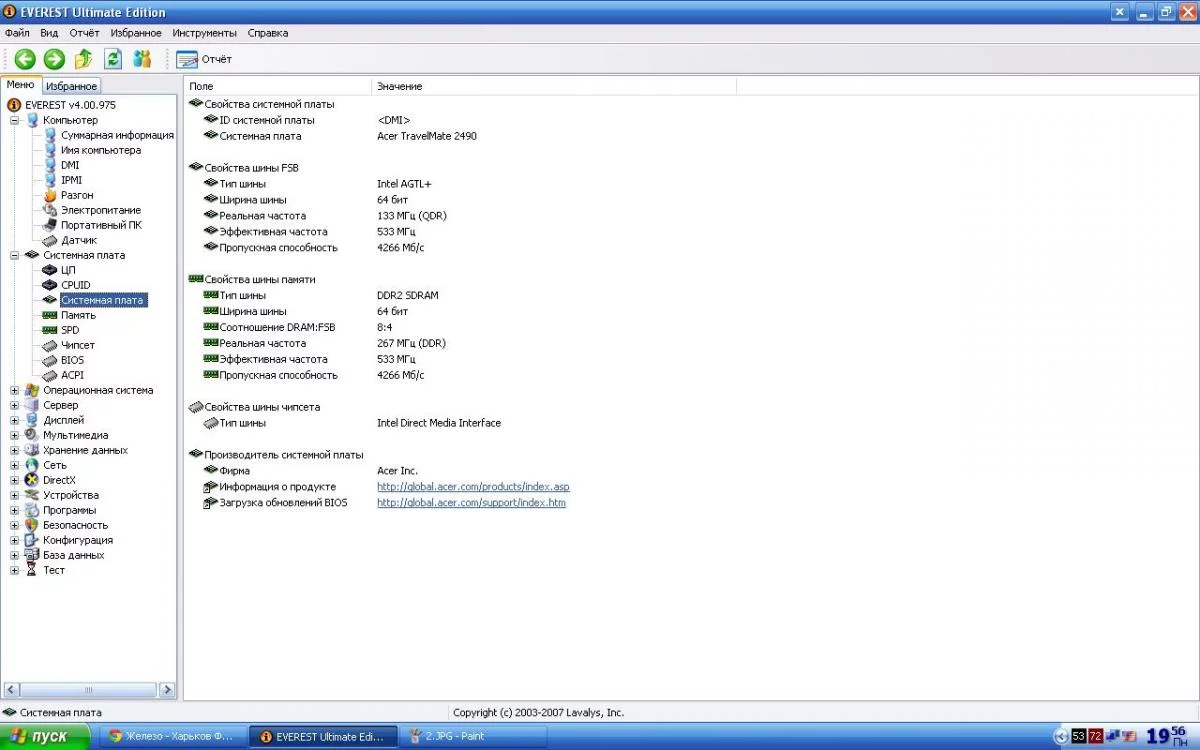The height and width of the screenshot is (750, 1200).
Task: Open the Отчёт menu in menu bar
Action: pos(84,33)
